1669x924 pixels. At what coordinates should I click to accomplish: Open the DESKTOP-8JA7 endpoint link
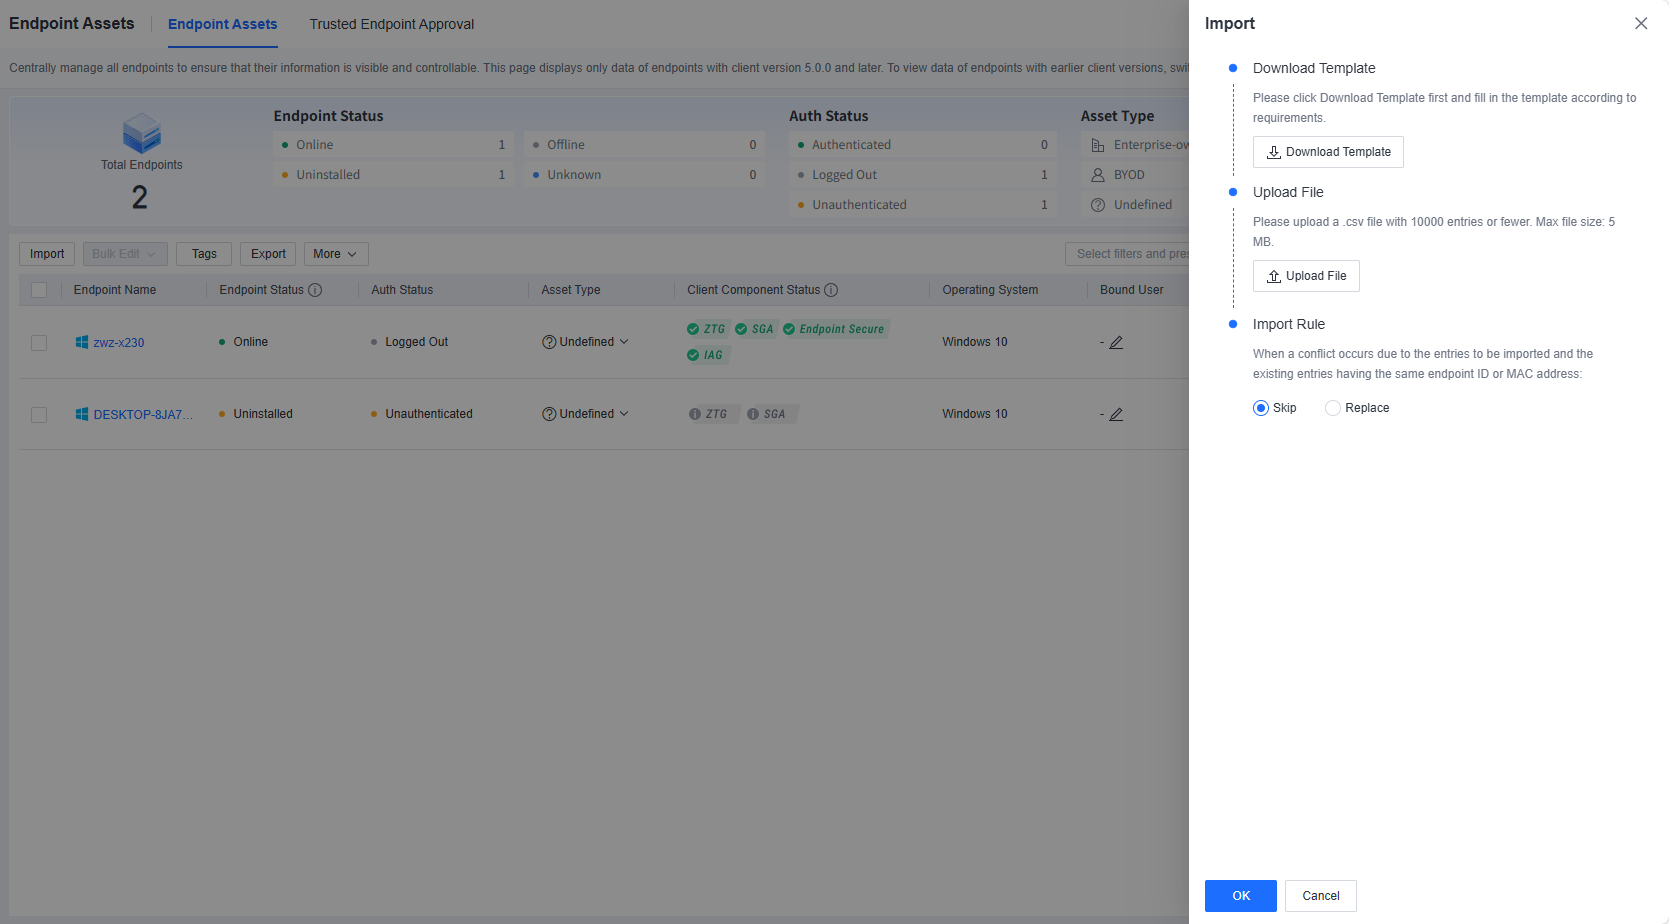(143, 415)
